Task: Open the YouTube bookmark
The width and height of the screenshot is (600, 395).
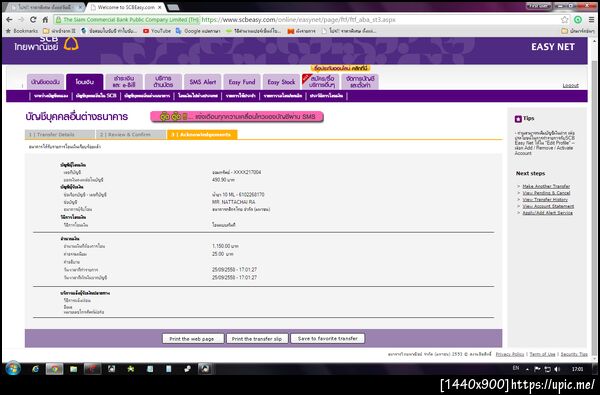Action: [157, 31]
